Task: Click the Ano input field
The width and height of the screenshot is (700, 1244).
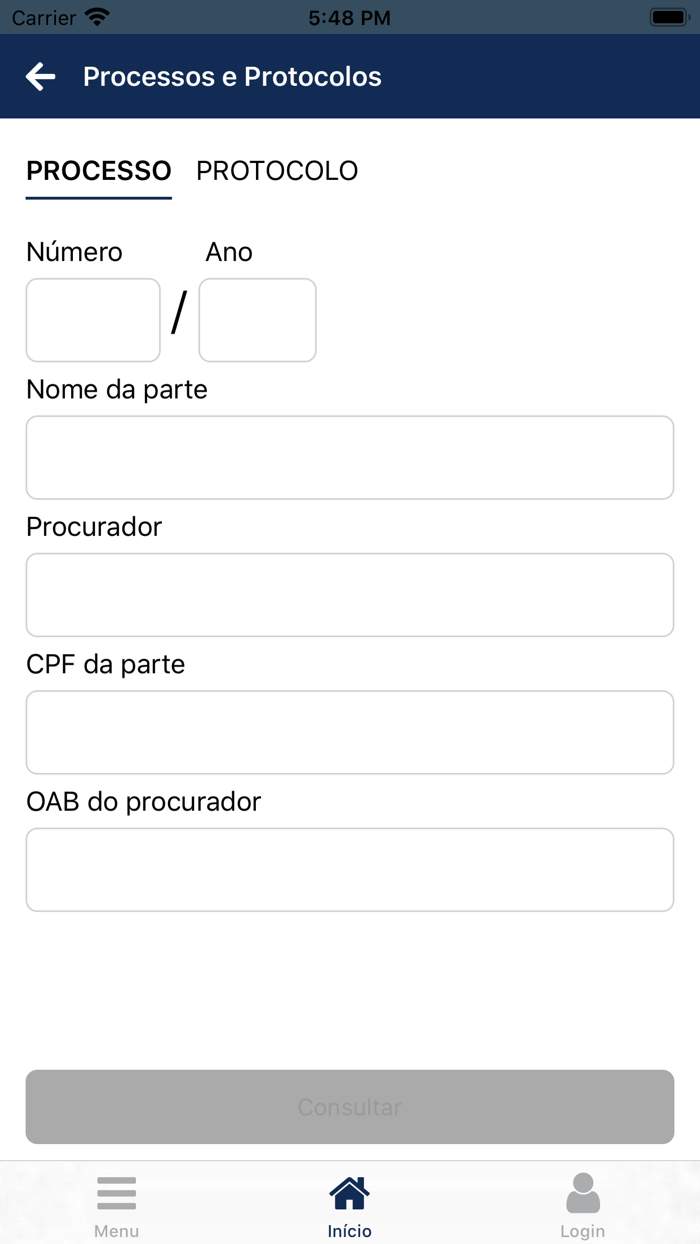Action: 257,320
